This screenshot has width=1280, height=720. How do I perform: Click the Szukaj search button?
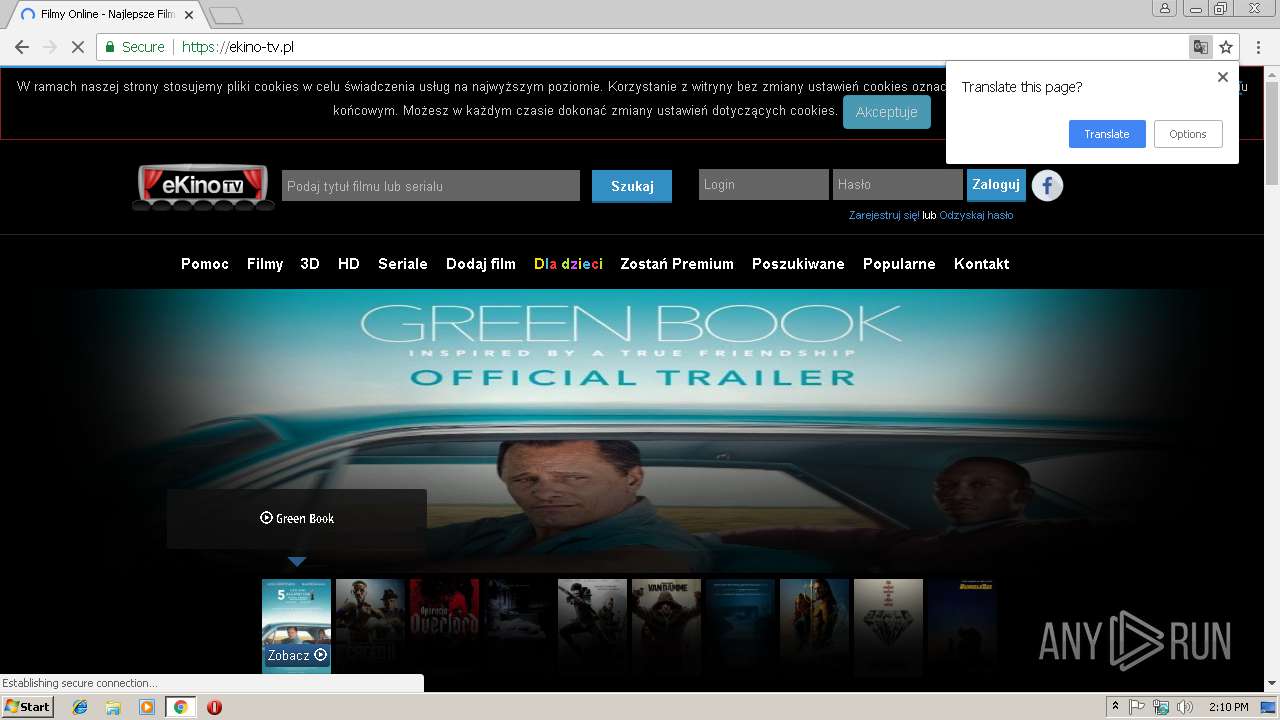(632, 186)
